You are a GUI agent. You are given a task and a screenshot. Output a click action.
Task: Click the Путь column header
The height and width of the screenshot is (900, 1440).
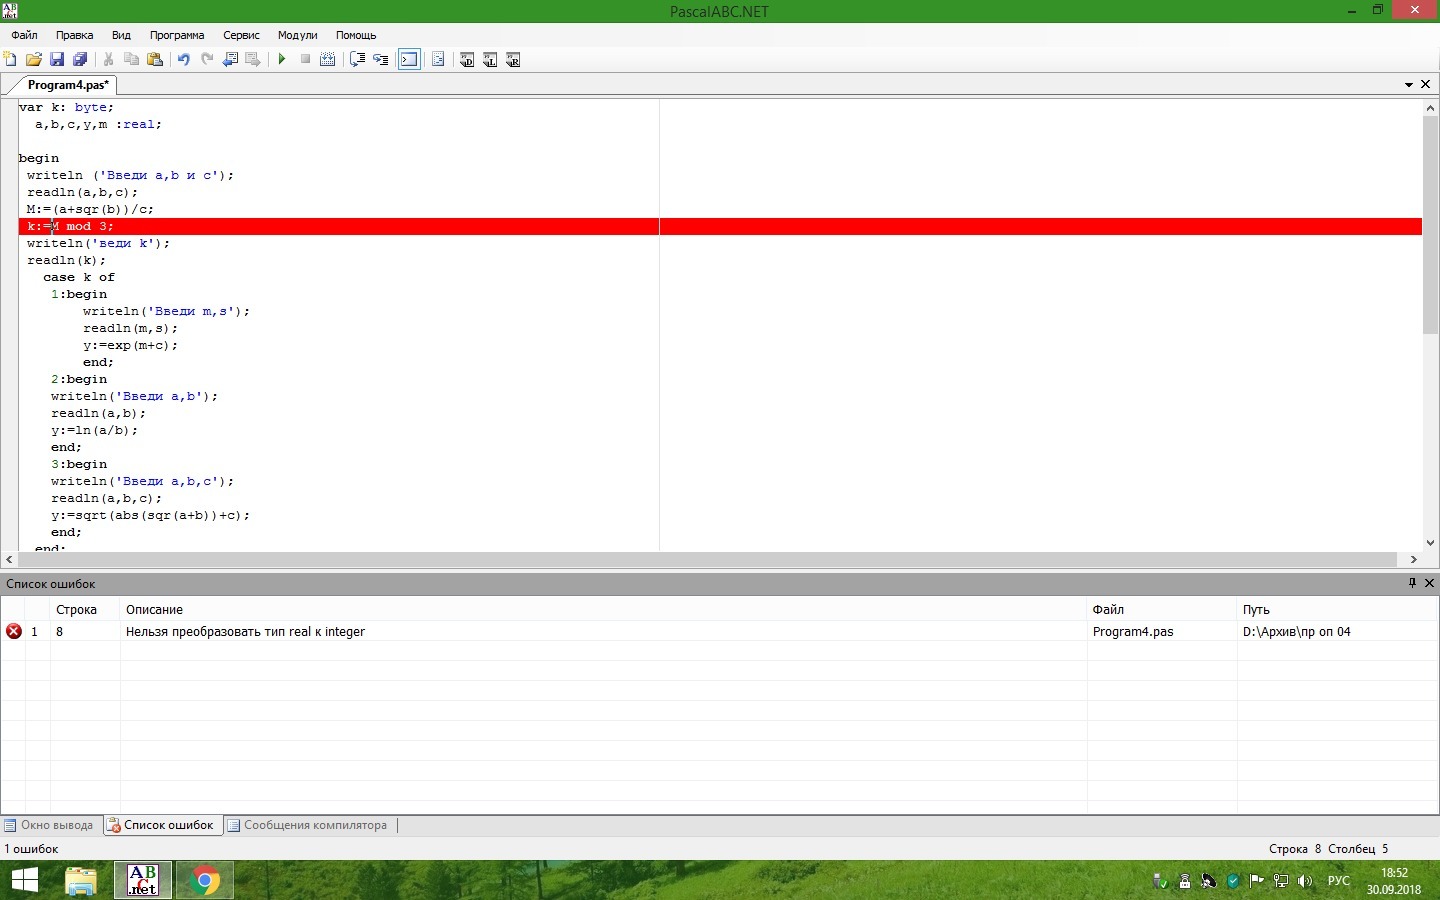click(1338, 610)
